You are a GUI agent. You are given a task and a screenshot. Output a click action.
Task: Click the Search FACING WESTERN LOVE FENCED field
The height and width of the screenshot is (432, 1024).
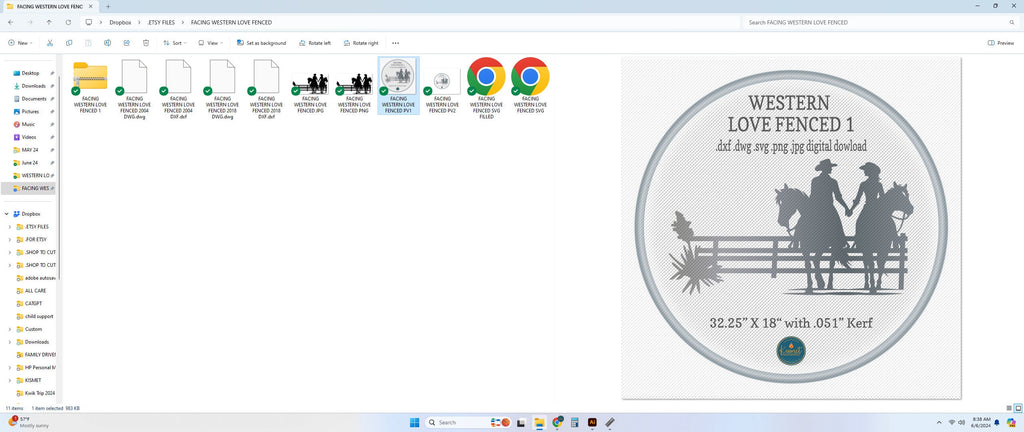(x=880, y=22)
